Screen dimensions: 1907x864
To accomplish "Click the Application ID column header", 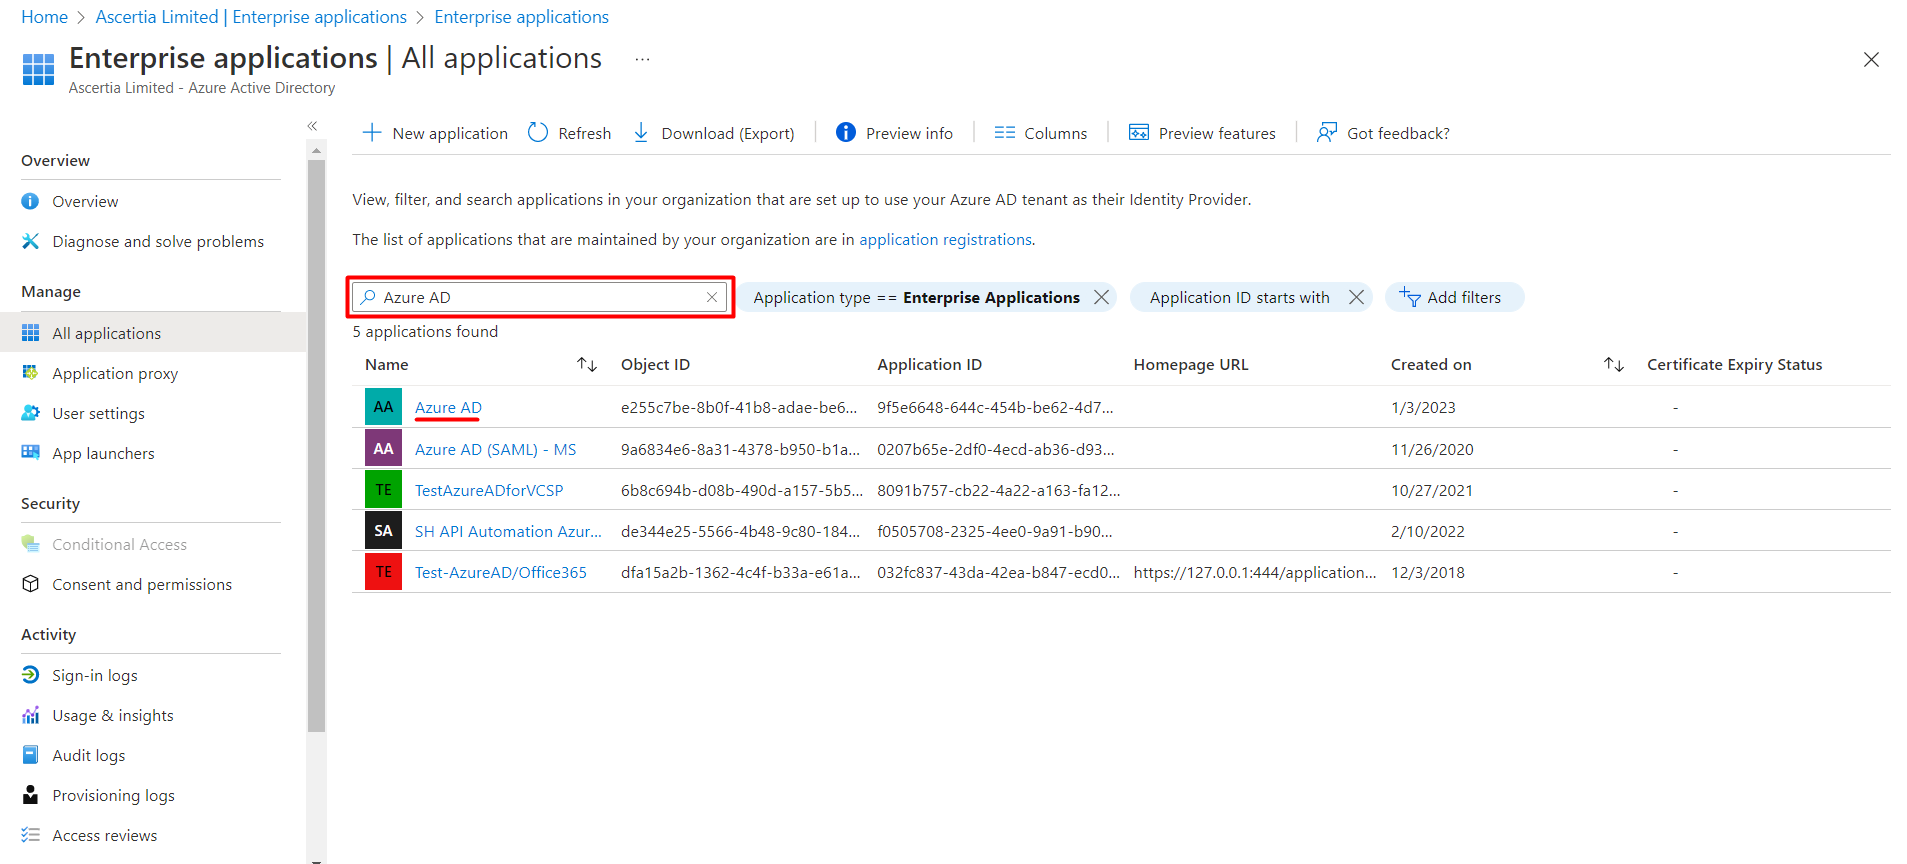I will [x=929, y=365].
